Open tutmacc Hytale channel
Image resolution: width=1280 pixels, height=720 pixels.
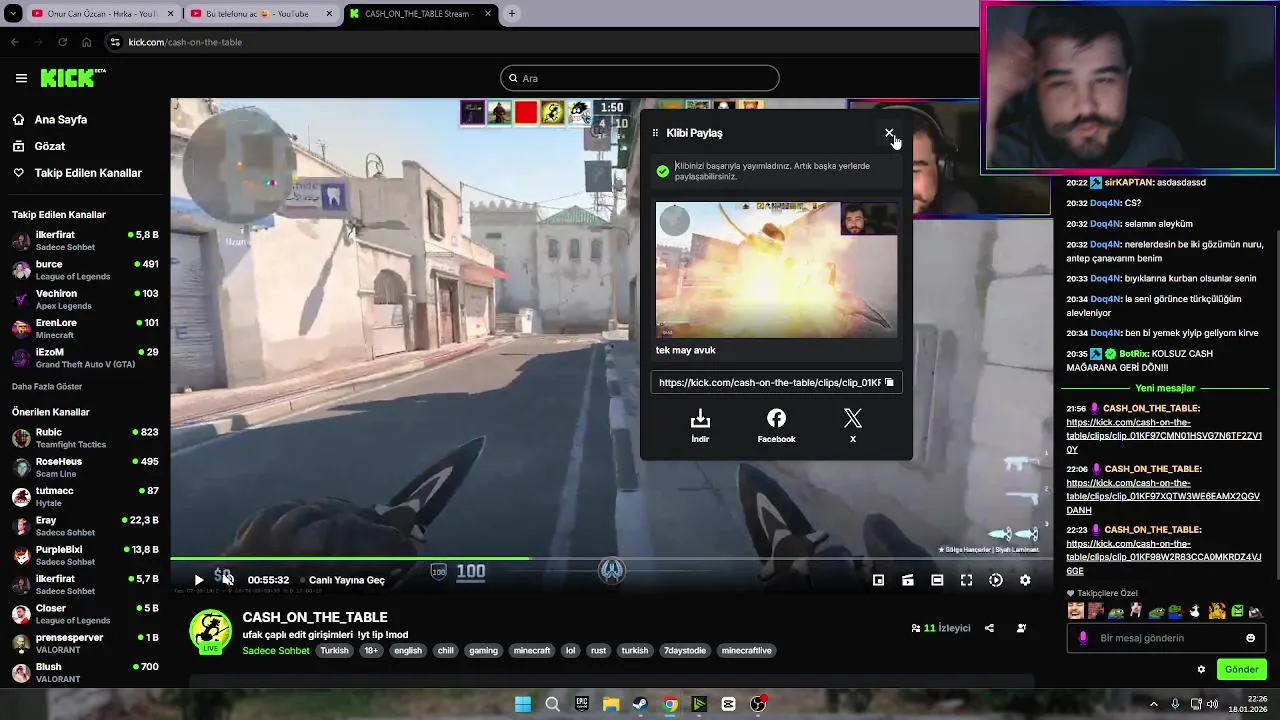[85, 496]
